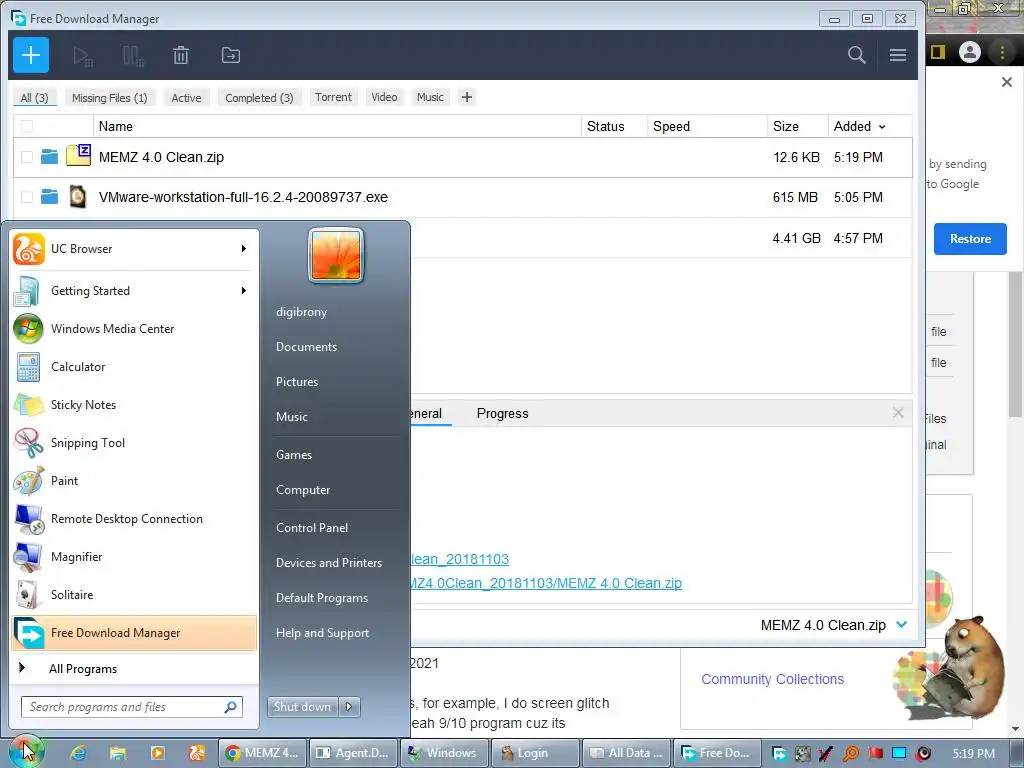Switch to the Video filter tab
This screenshot has height=768, width=1024.
coord(384,97)
